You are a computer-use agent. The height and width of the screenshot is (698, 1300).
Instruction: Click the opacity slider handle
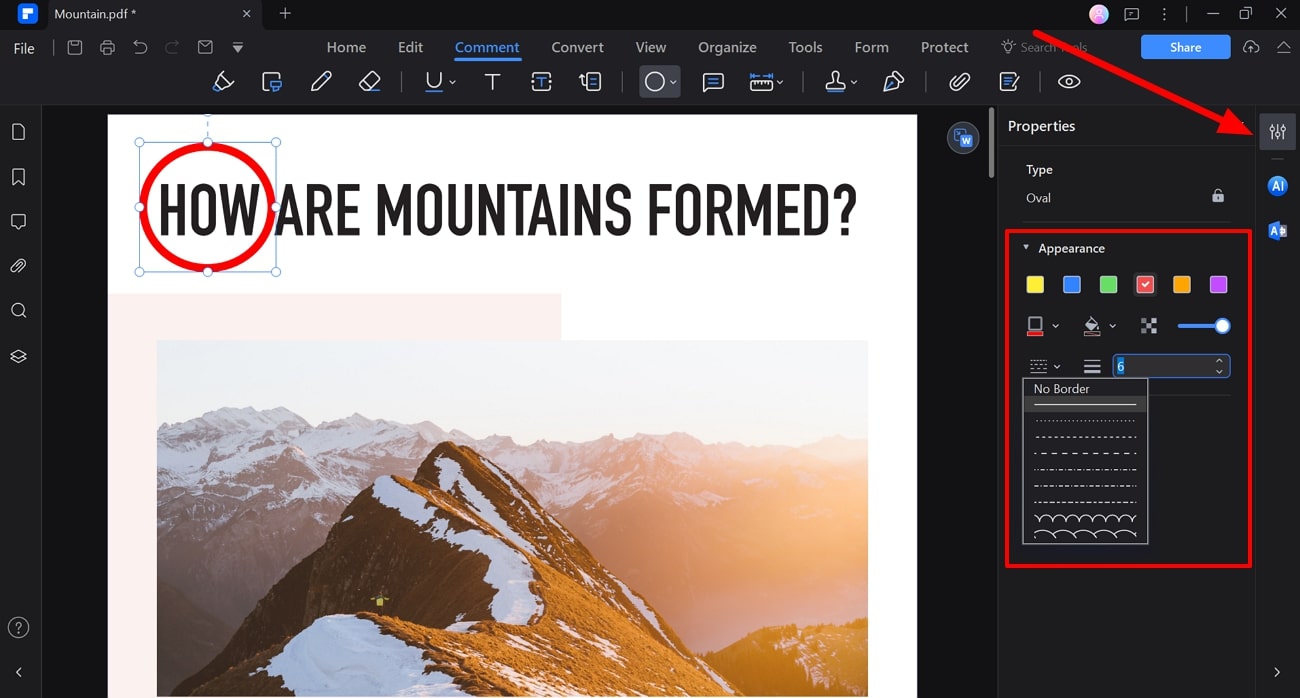[x=1222, y=326]
